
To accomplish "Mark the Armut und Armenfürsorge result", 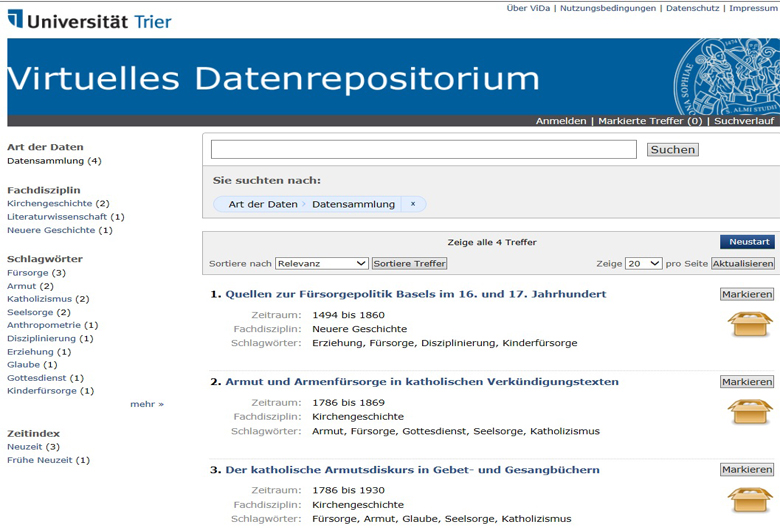I will (x=747, y=382).
